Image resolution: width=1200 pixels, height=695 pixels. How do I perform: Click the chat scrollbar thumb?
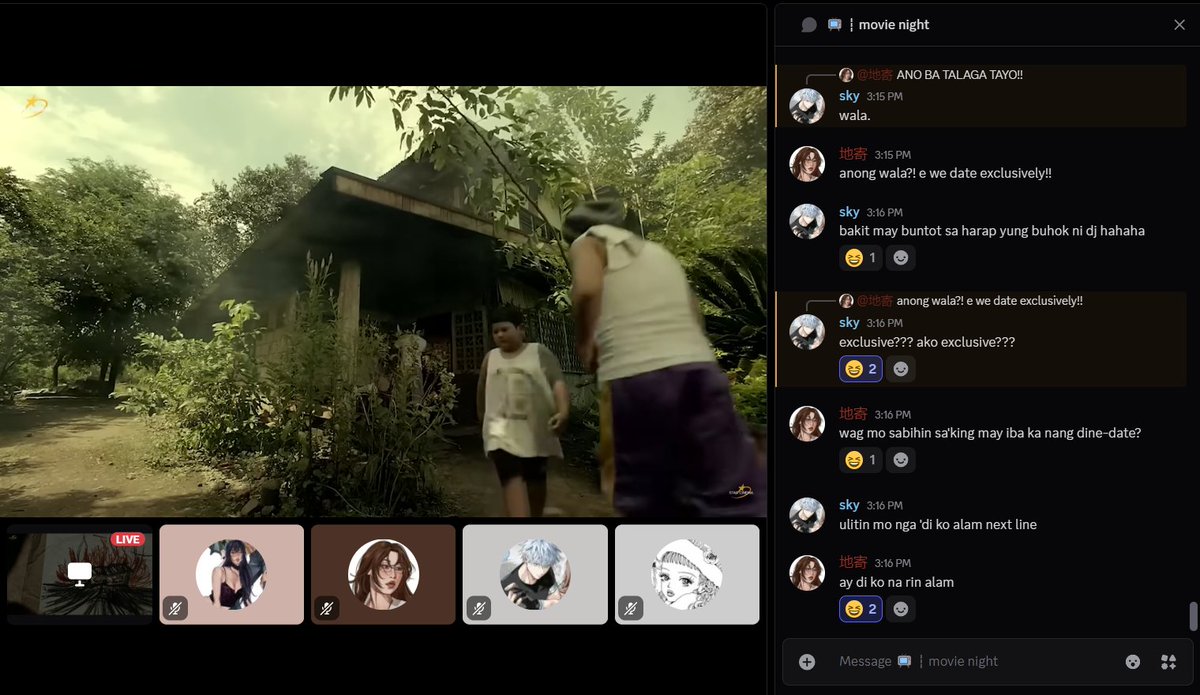[x=1193, y=617]
